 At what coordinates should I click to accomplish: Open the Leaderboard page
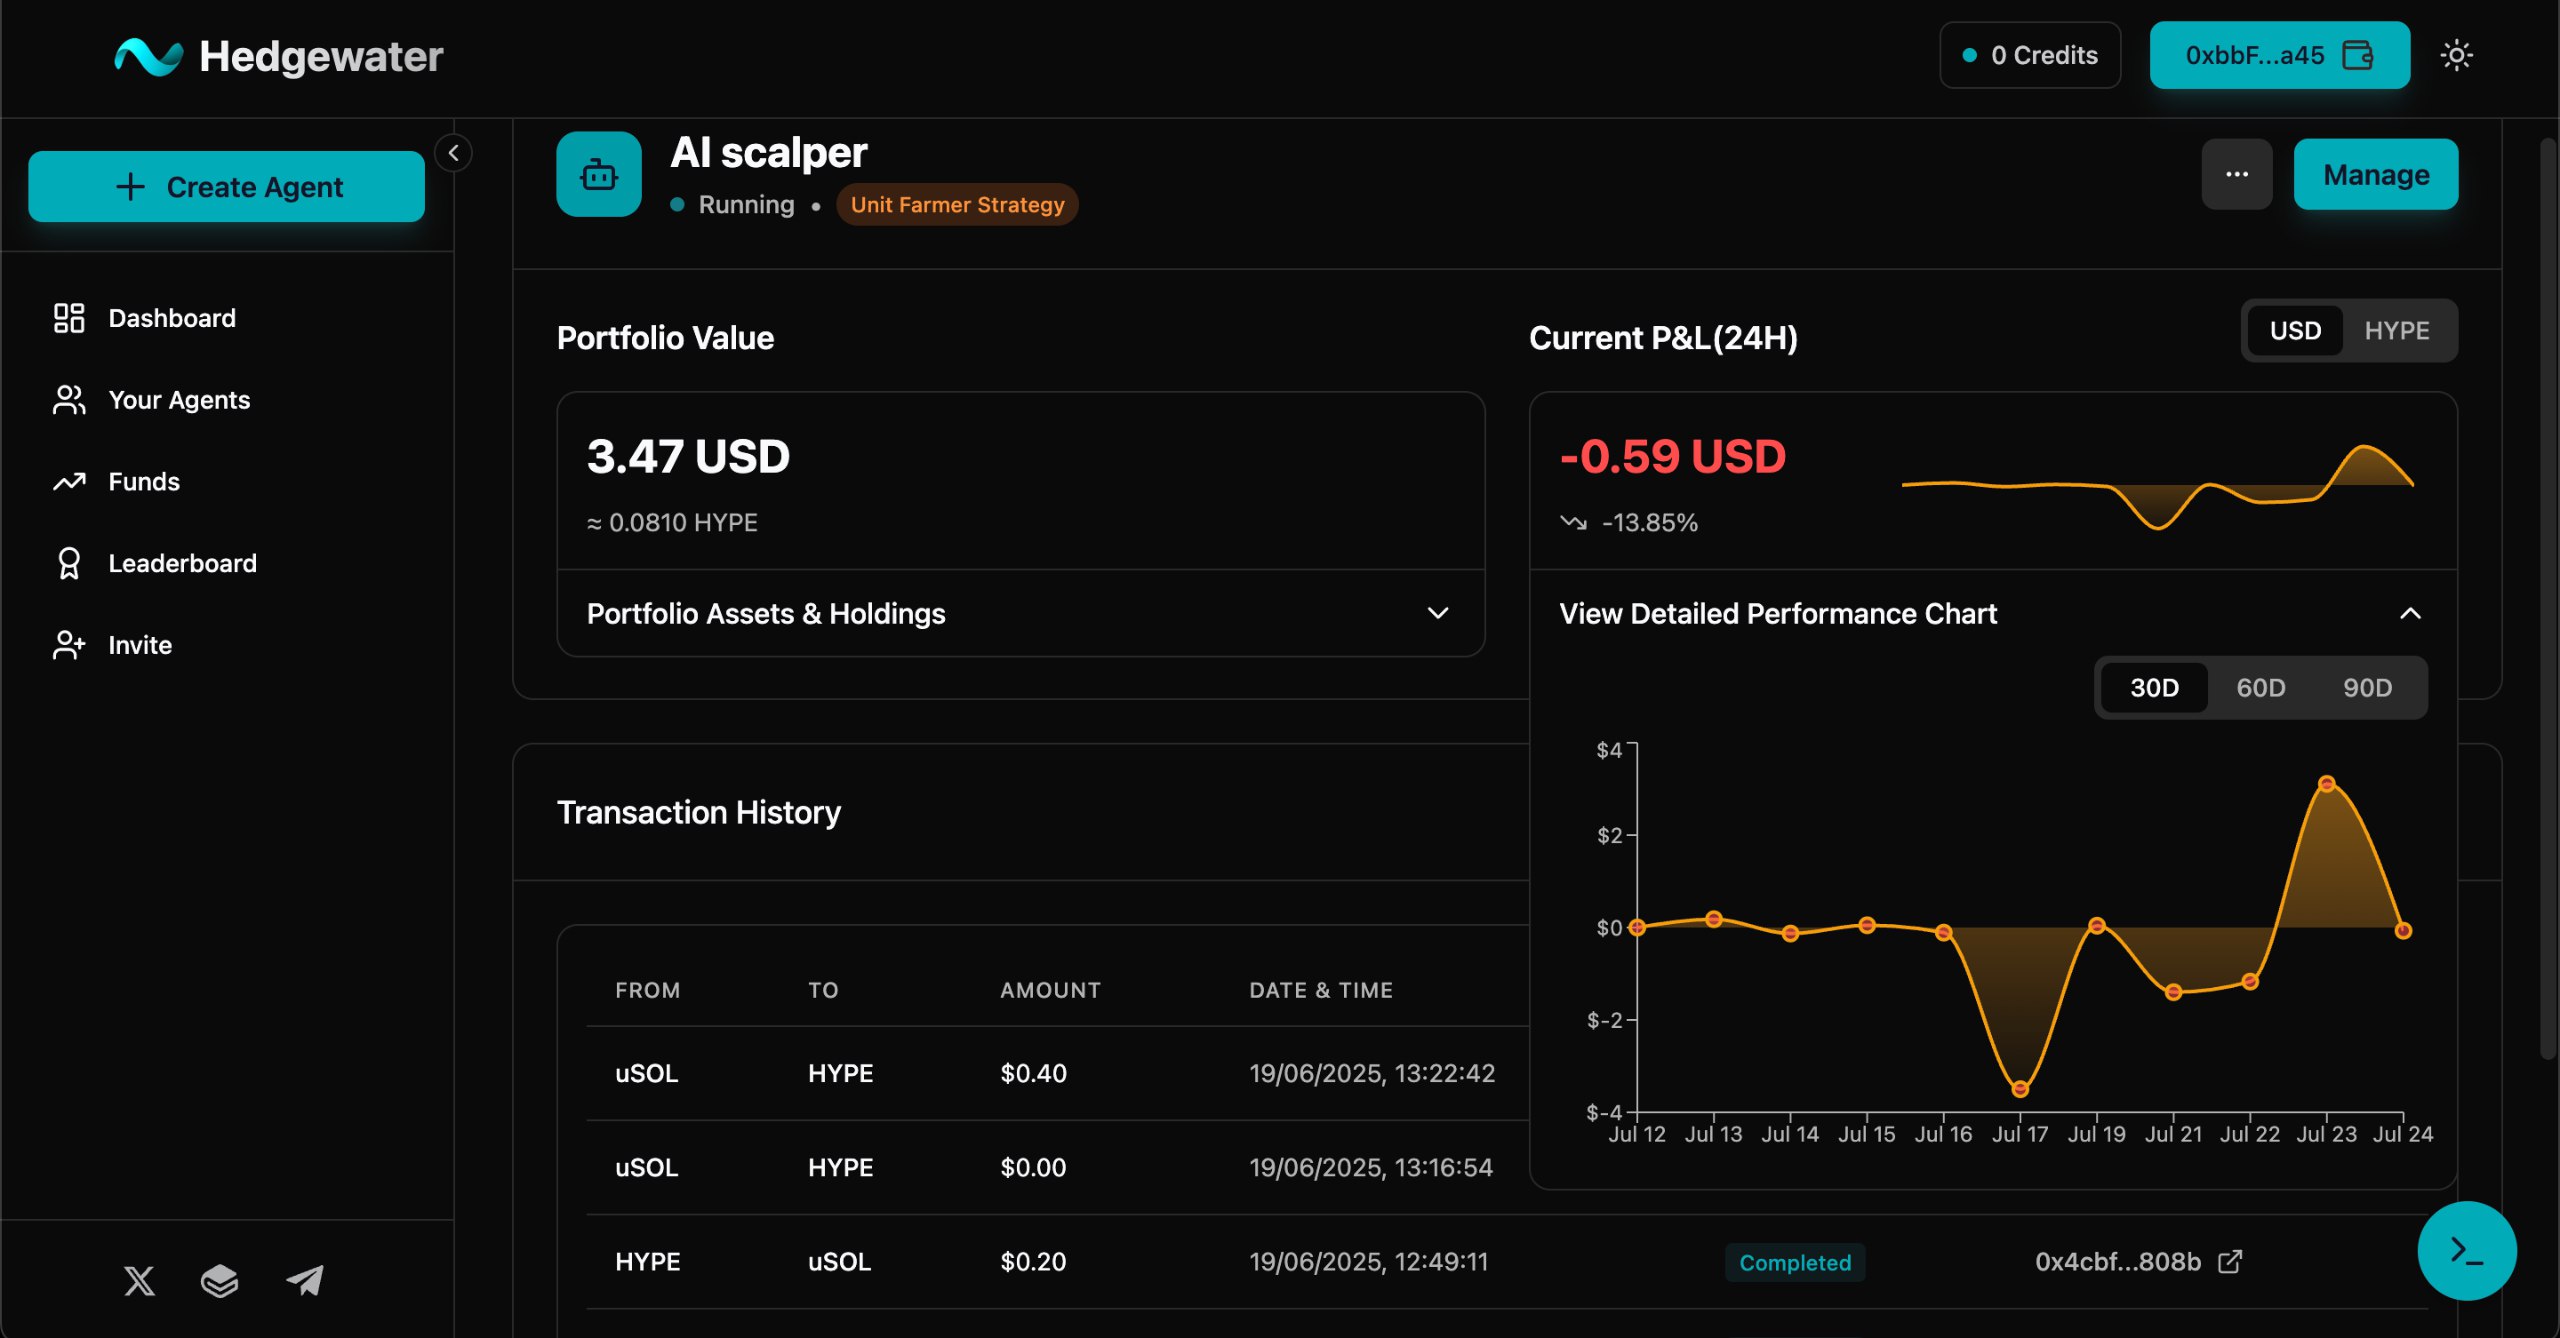pos(226,563)
